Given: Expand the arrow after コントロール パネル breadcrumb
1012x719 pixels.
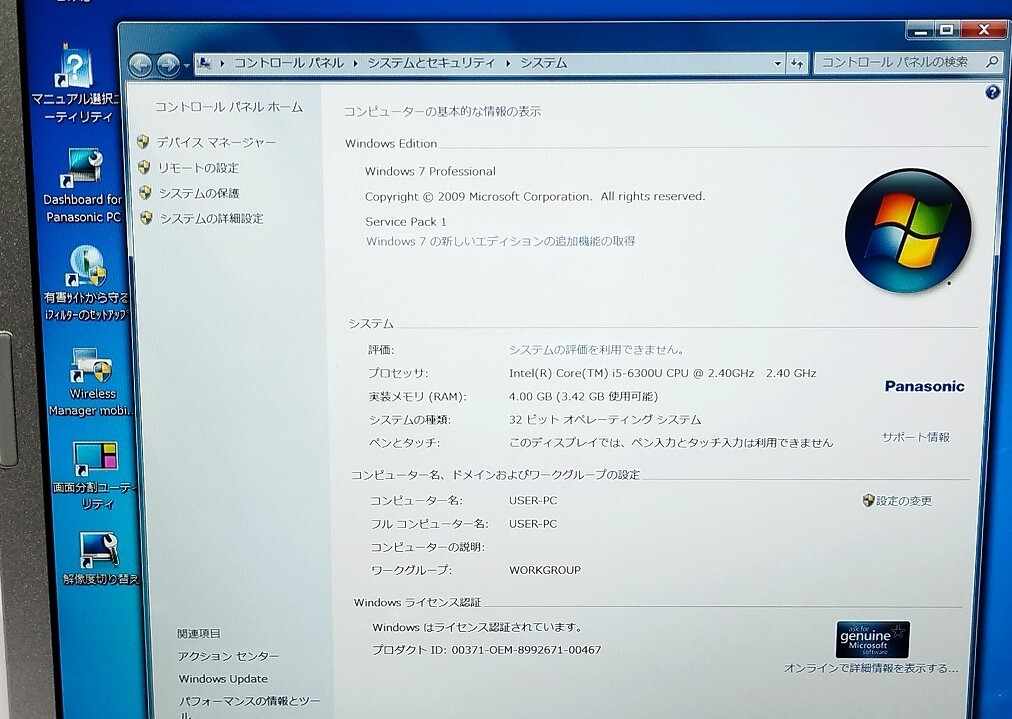Looking at the screenshot, I should (356, 63).
